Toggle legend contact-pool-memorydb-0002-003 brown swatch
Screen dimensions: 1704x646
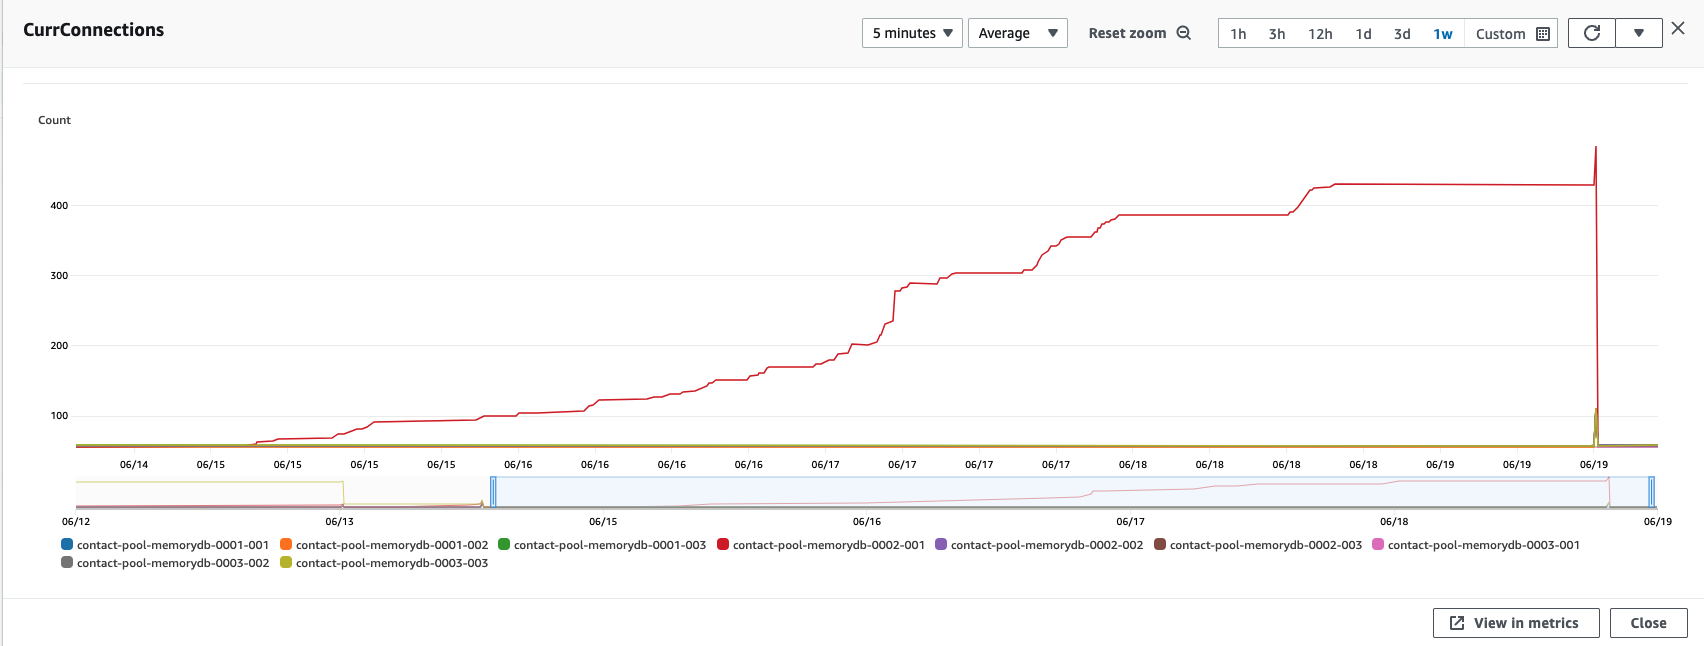click(x=1160, y=544)
